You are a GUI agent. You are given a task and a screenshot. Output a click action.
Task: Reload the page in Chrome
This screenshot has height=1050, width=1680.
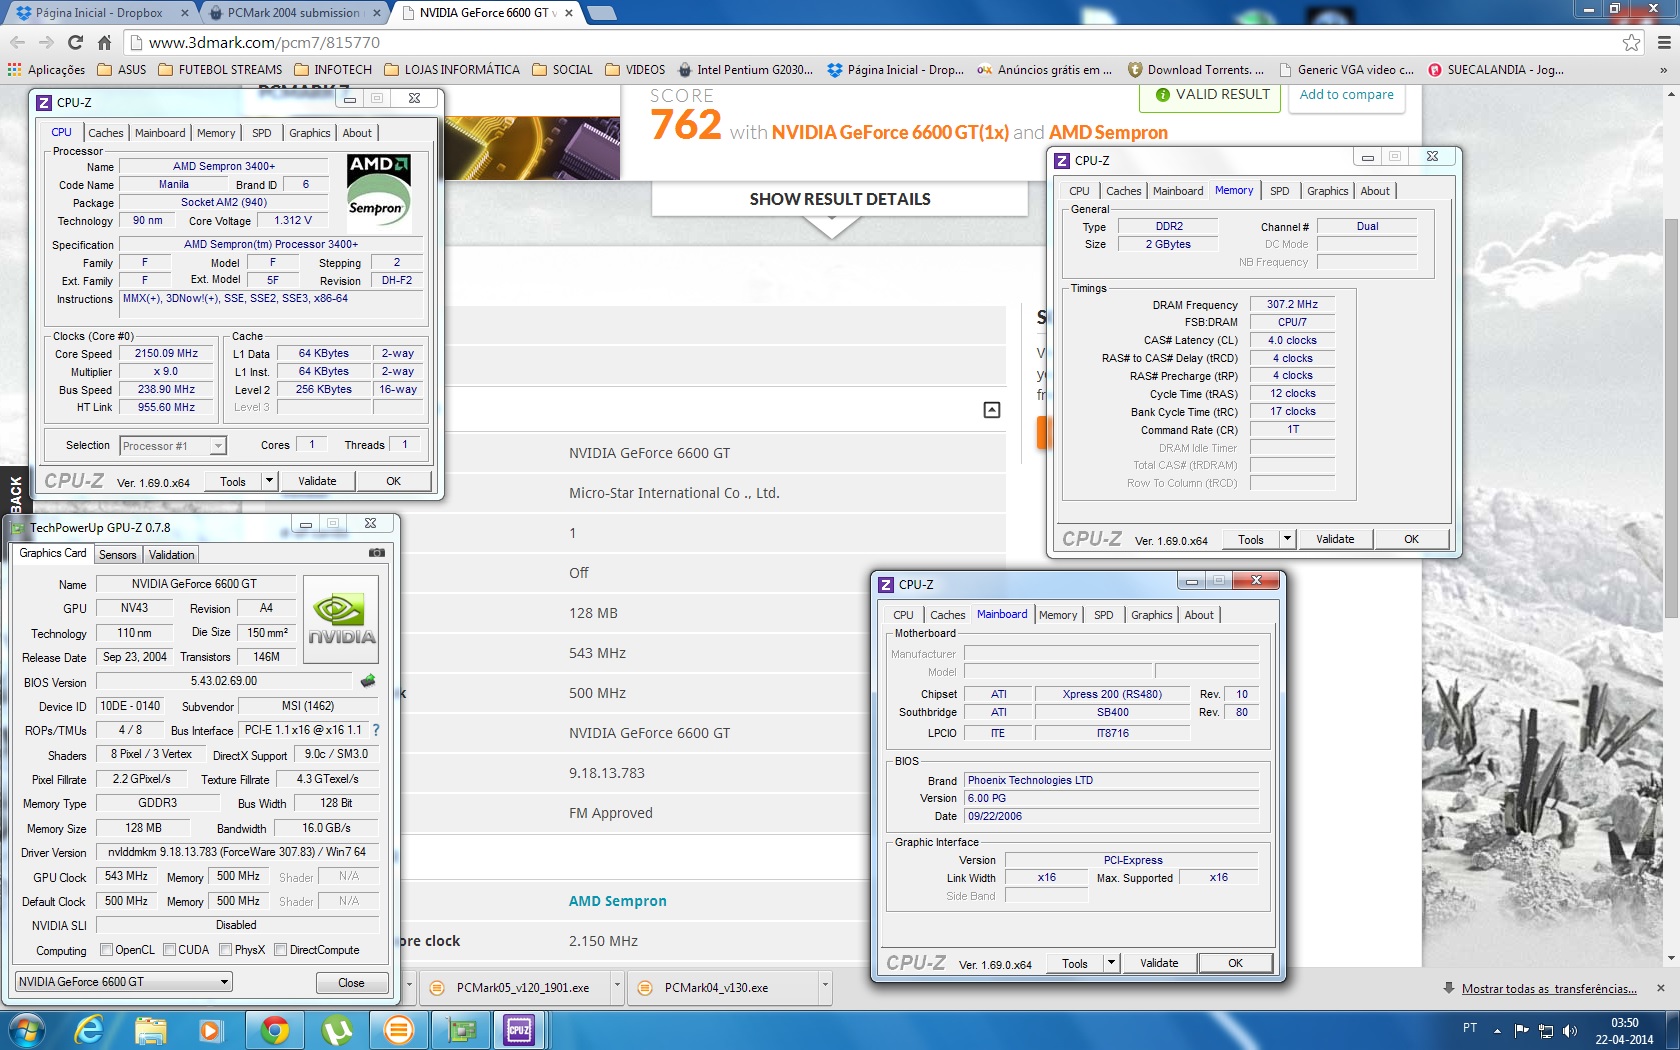point(75,42)
